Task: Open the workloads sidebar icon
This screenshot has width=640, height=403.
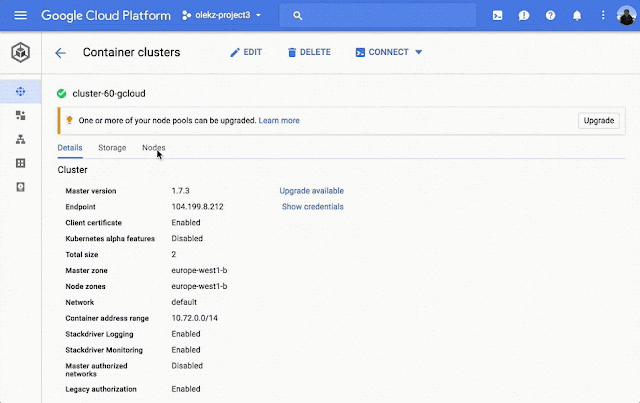Action: tap(20, 116)
